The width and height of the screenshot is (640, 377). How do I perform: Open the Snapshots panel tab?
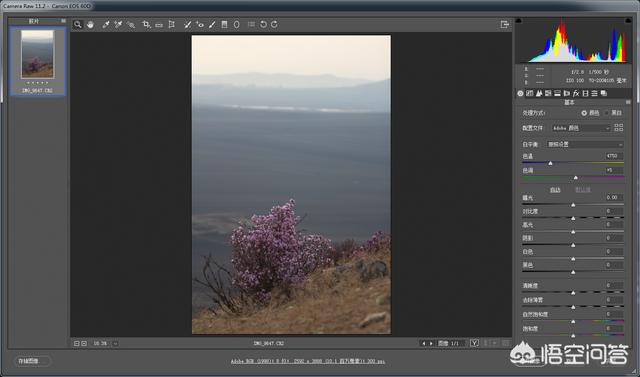[x=604, y=93]
